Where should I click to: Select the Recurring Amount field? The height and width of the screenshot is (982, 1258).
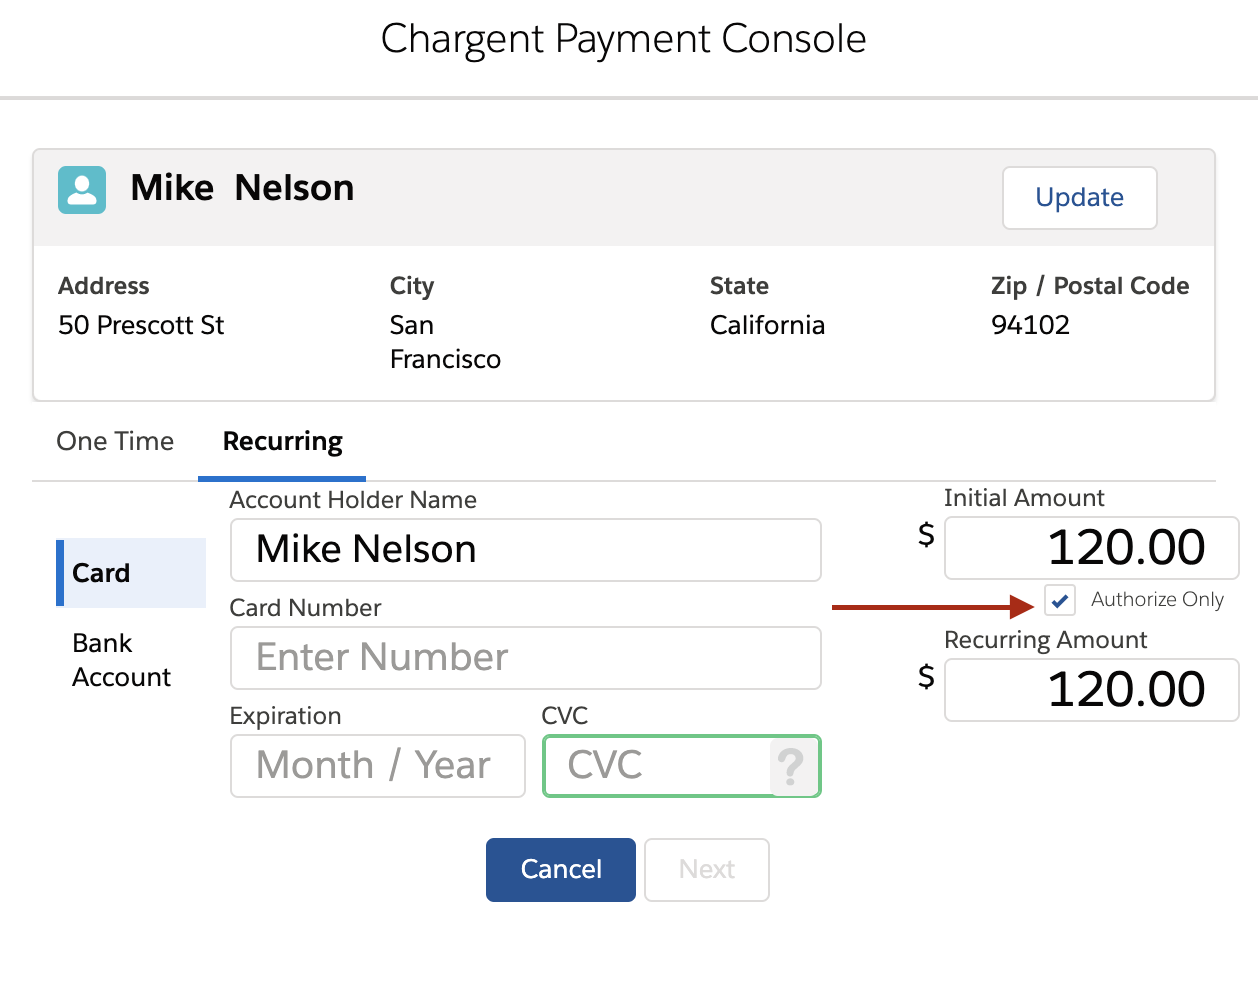point(1091,689)
